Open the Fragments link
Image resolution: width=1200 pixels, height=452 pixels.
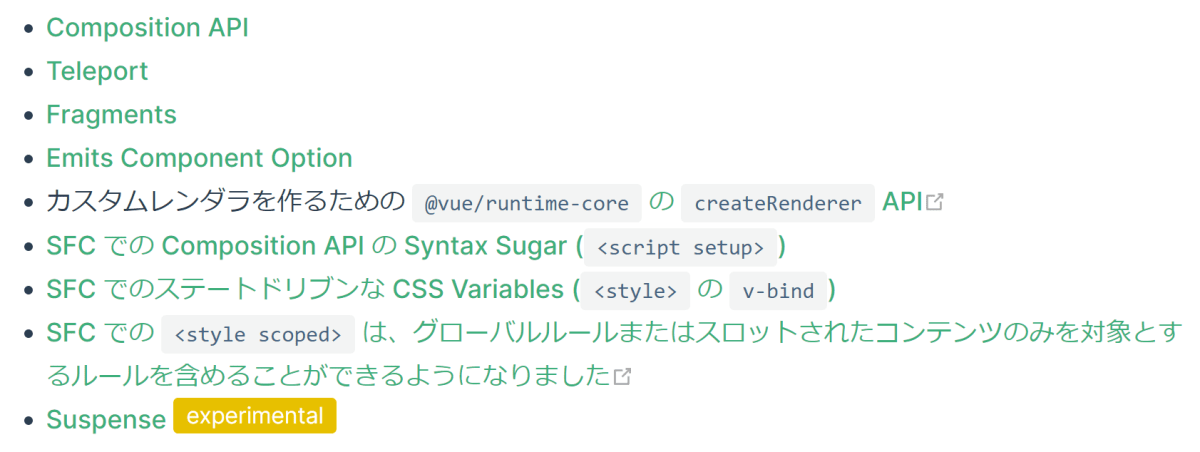click(x=111, y=115)
